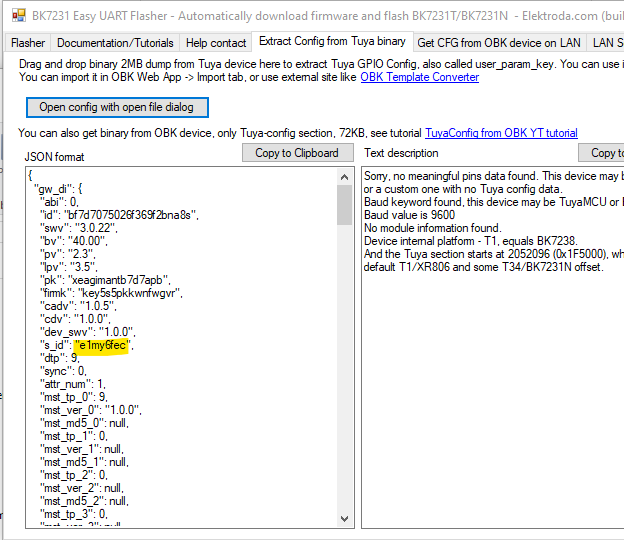Open the Help contact tab
The height and width of the screenshot is (540, 624).
tap(216, 43)
